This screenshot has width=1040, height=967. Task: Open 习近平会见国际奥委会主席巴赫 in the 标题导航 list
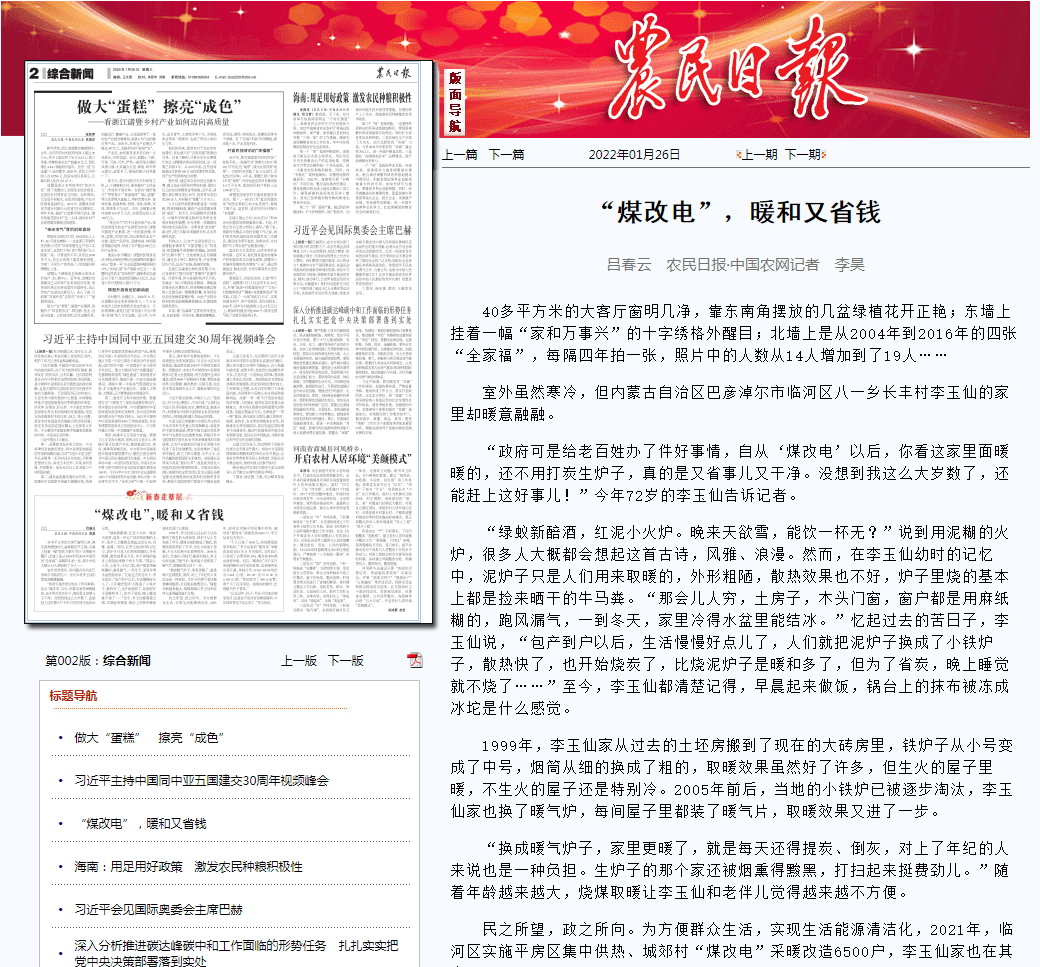158,910
